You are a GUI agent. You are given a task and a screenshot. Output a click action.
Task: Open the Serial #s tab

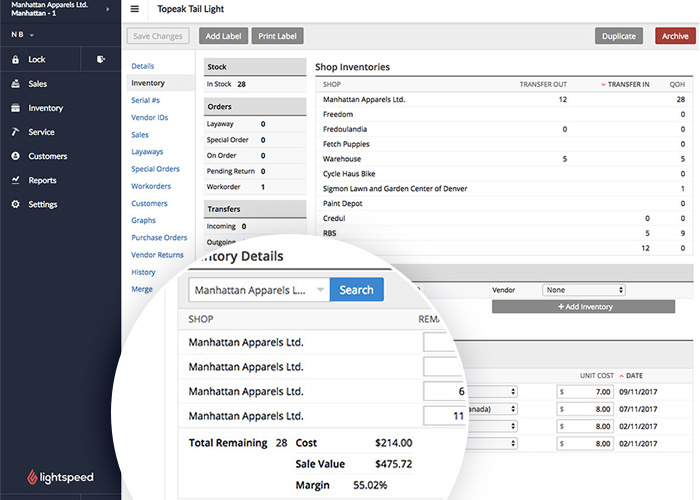[146, 100]
